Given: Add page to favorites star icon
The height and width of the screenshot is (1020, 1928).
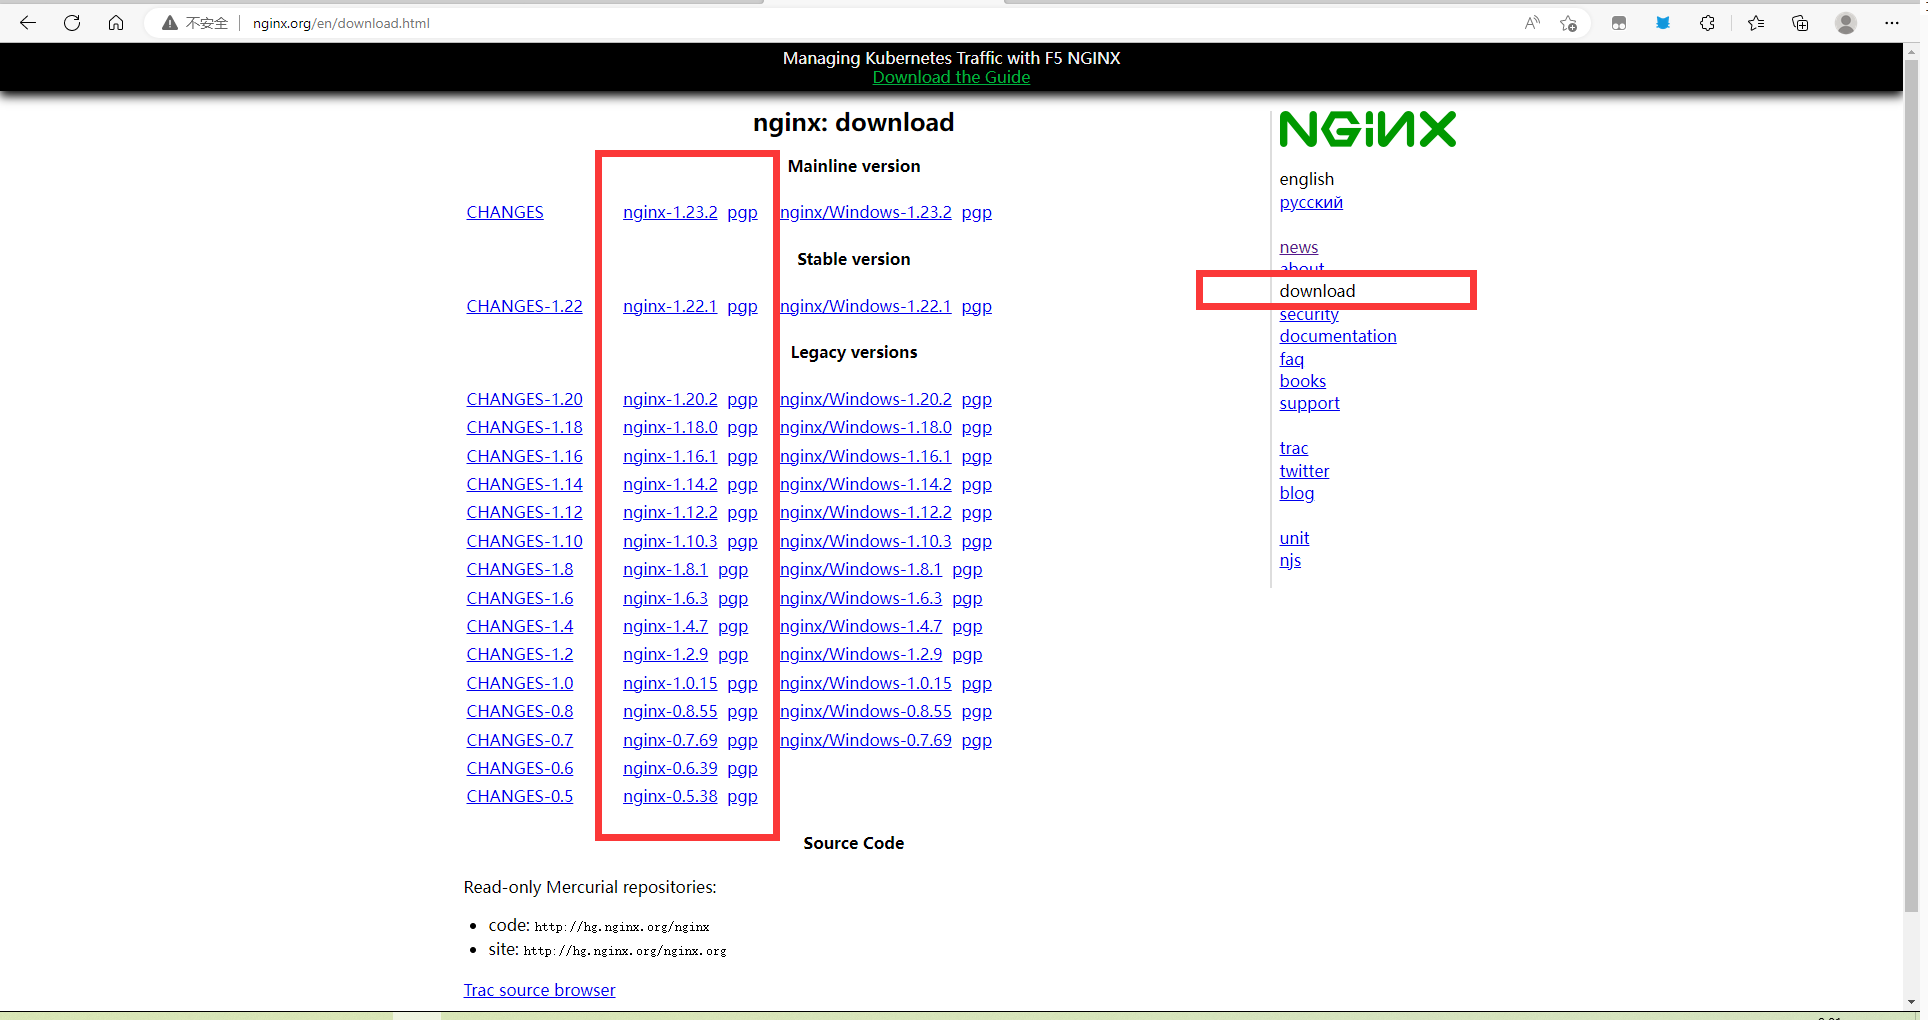Looking at the screenshot, I should coord(1569,22).
